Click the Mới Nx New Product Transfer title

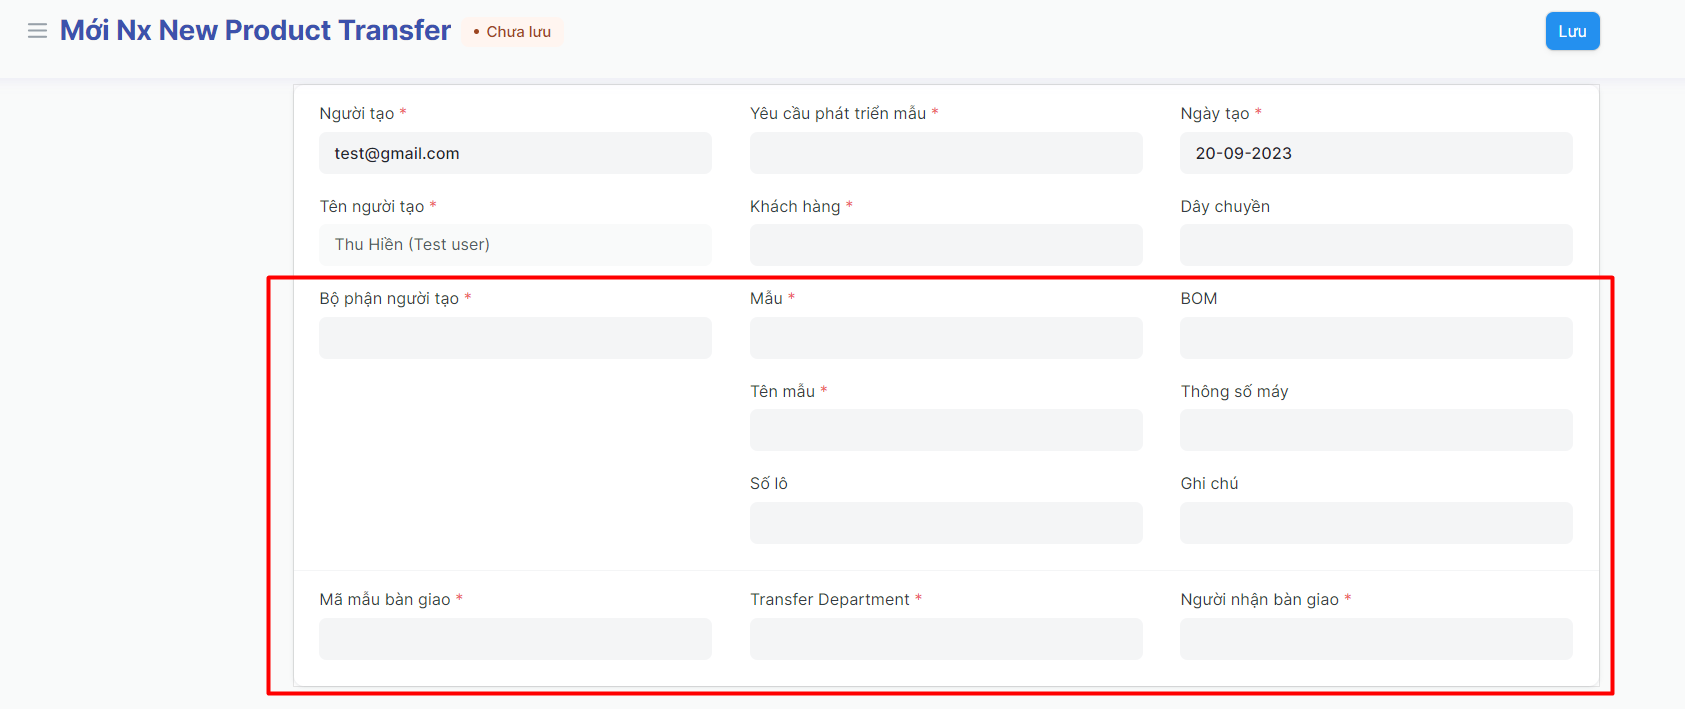coord(255,31)
